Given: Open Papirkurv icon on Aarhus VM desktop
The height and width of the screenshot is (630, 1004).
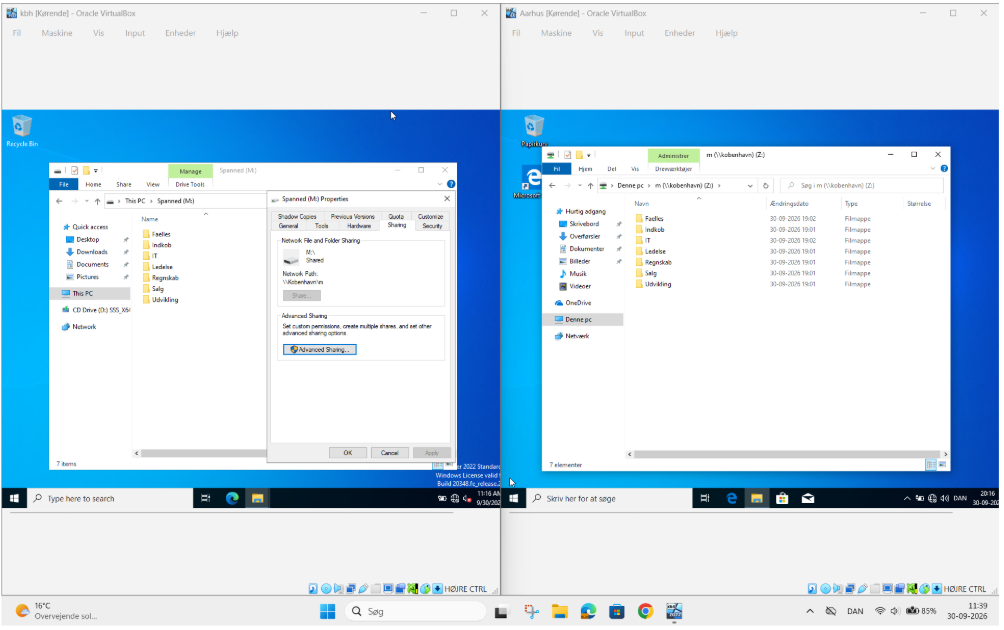Looking at the screenshot, I should point(534,131).
